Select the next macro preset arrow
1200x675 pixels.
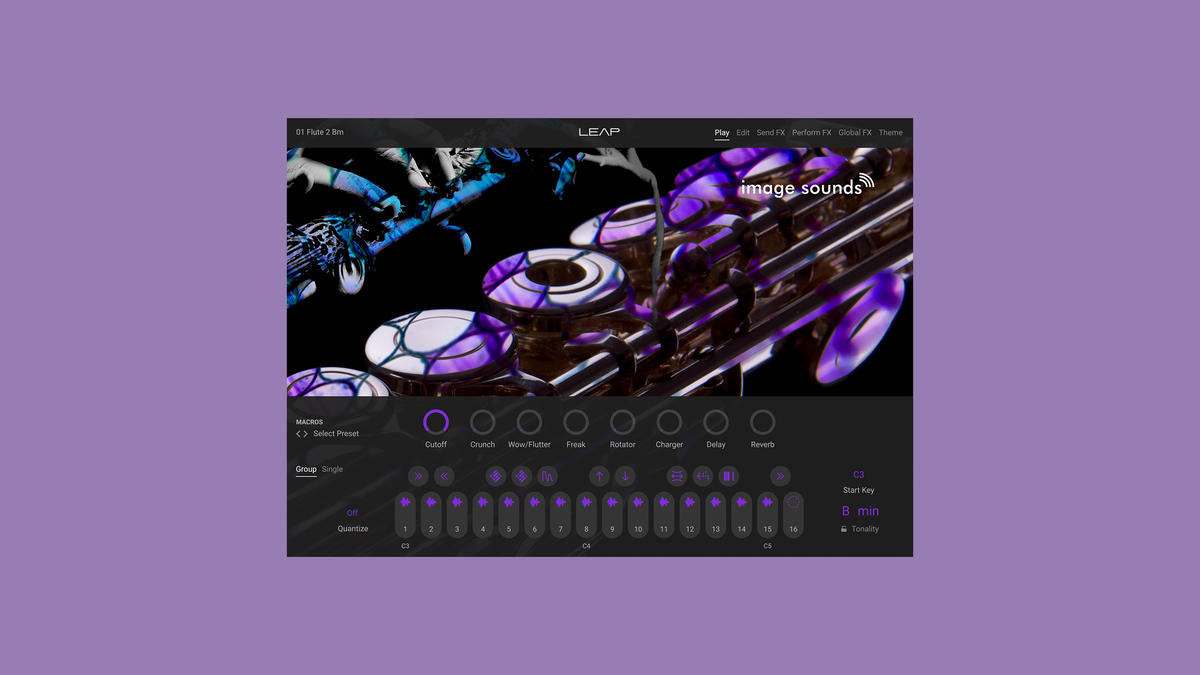click(x=306, y=434)
